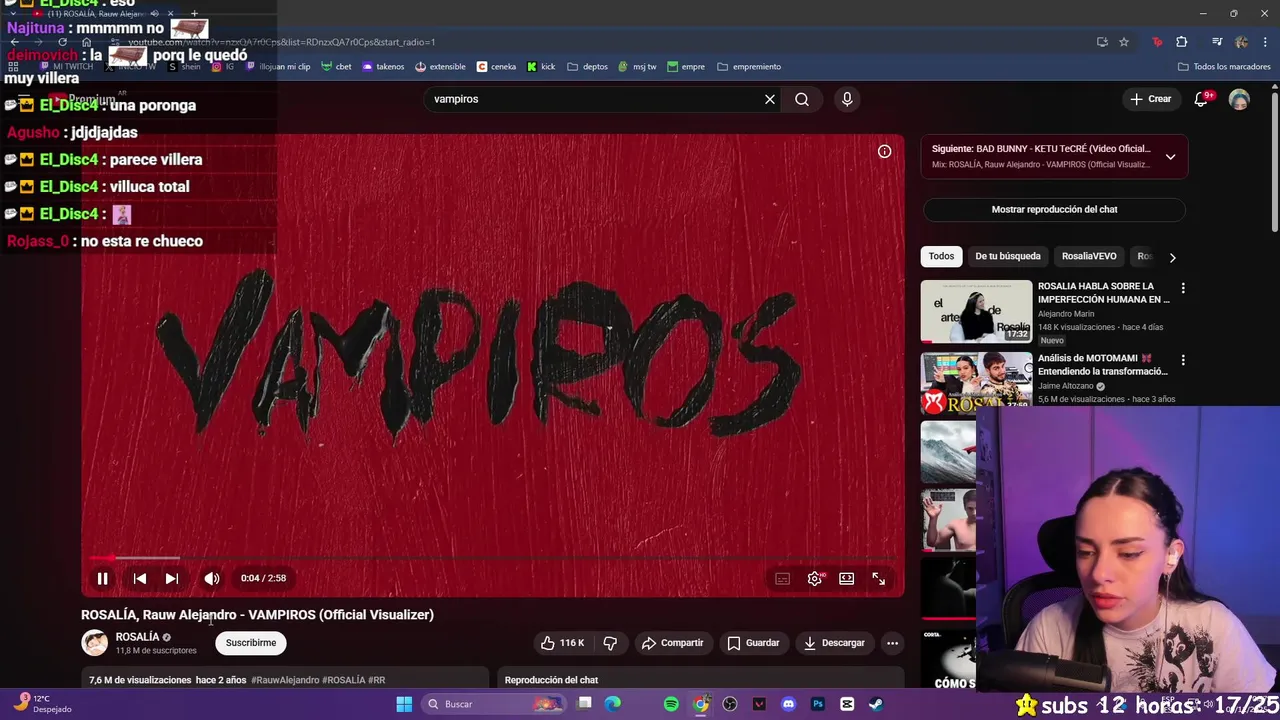Mute the video player volume

(x=211, y=578)
